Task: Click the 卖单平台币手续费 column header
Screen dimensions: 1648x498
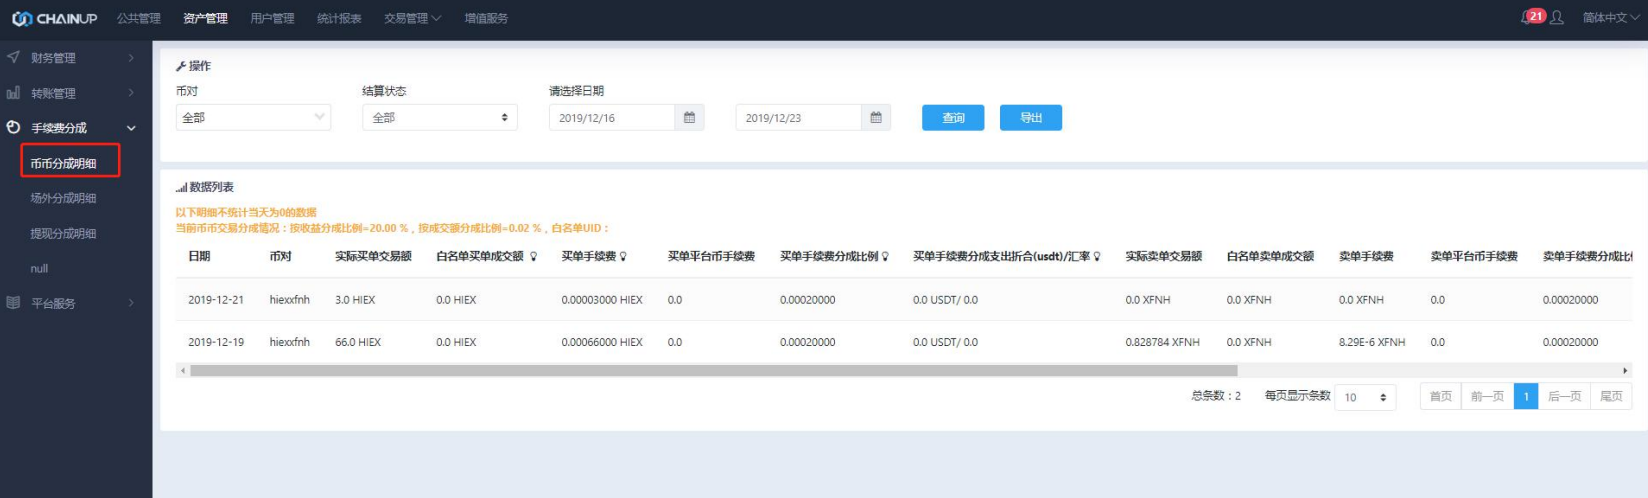Action: pyautogui.click(x=1474, y=257)
